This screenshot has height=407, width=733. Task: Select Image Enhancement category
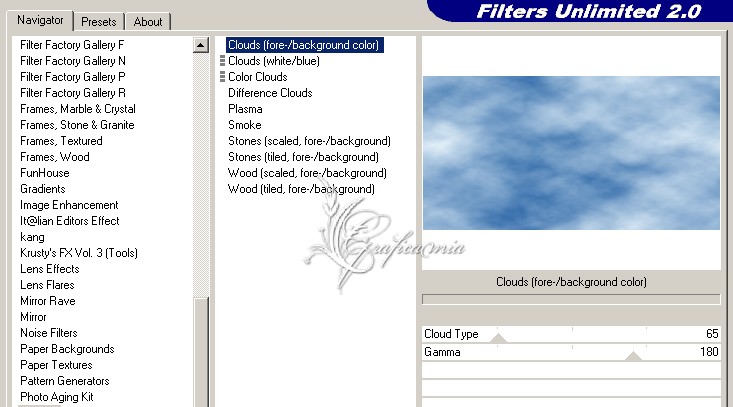coord(69,205)
